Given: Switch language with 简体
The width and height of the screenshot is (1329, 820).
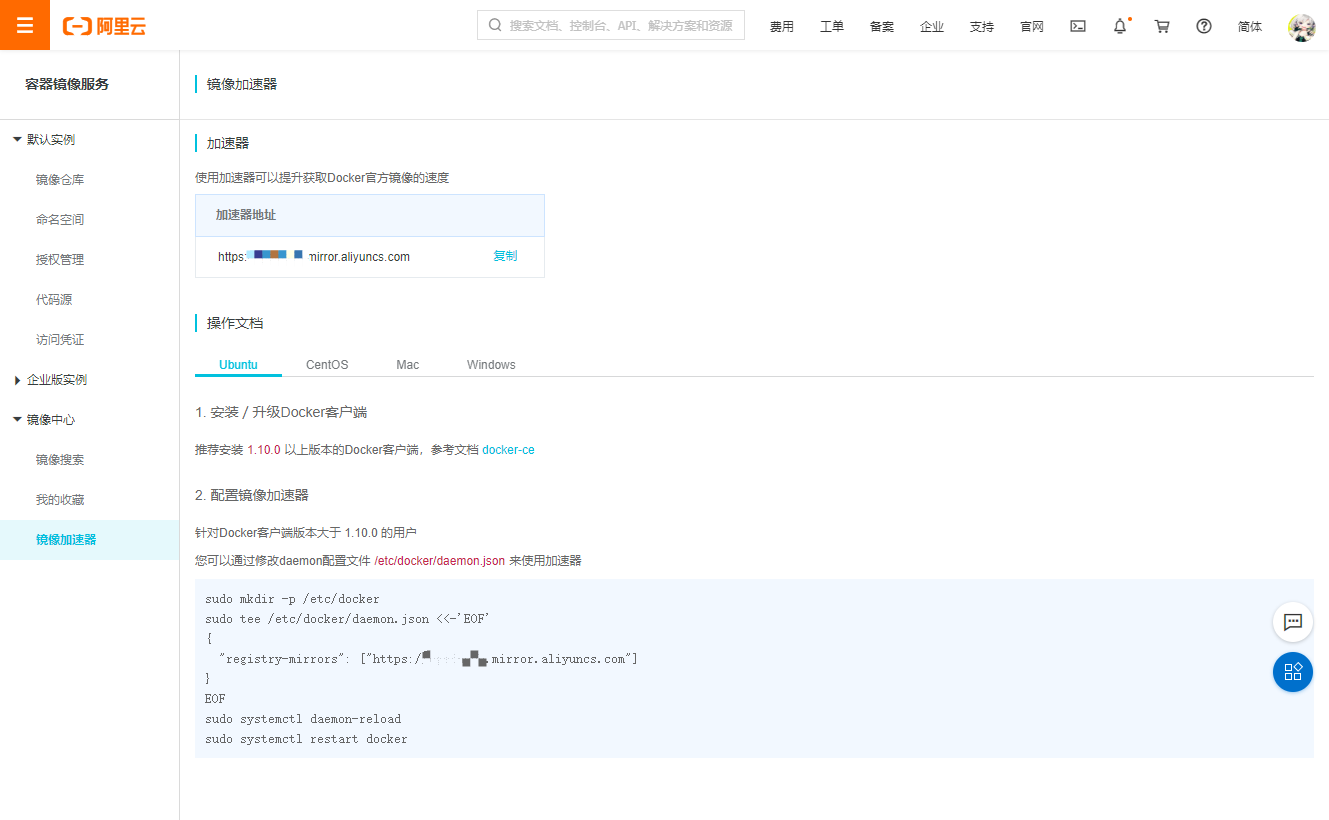Looking at the screenshot, I should click(x=1250, y=27).
